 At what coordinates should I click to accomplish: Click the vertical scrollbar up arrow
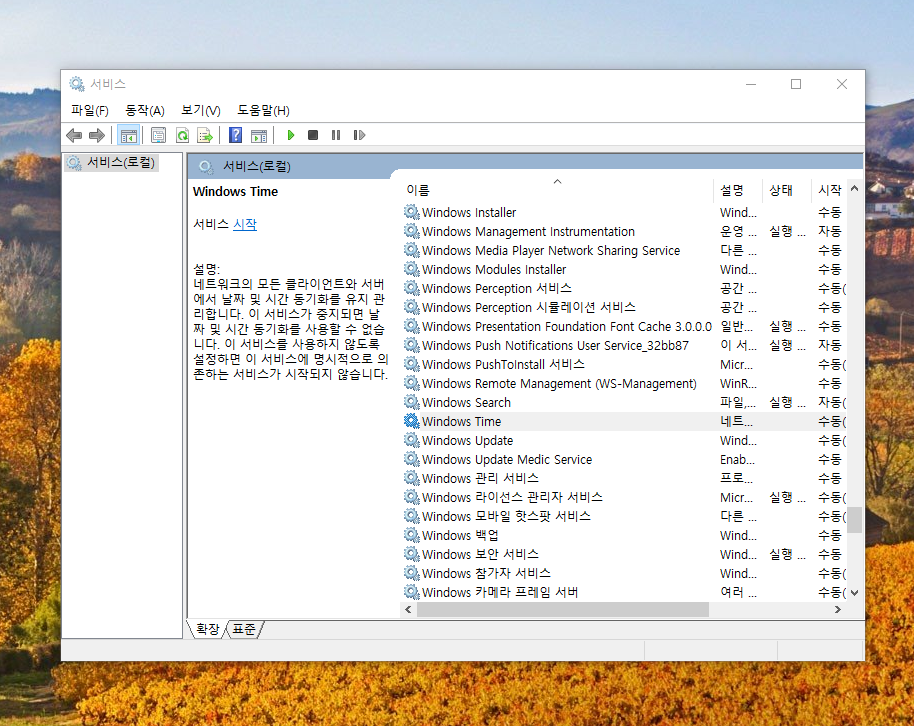[x=855, y=188]
